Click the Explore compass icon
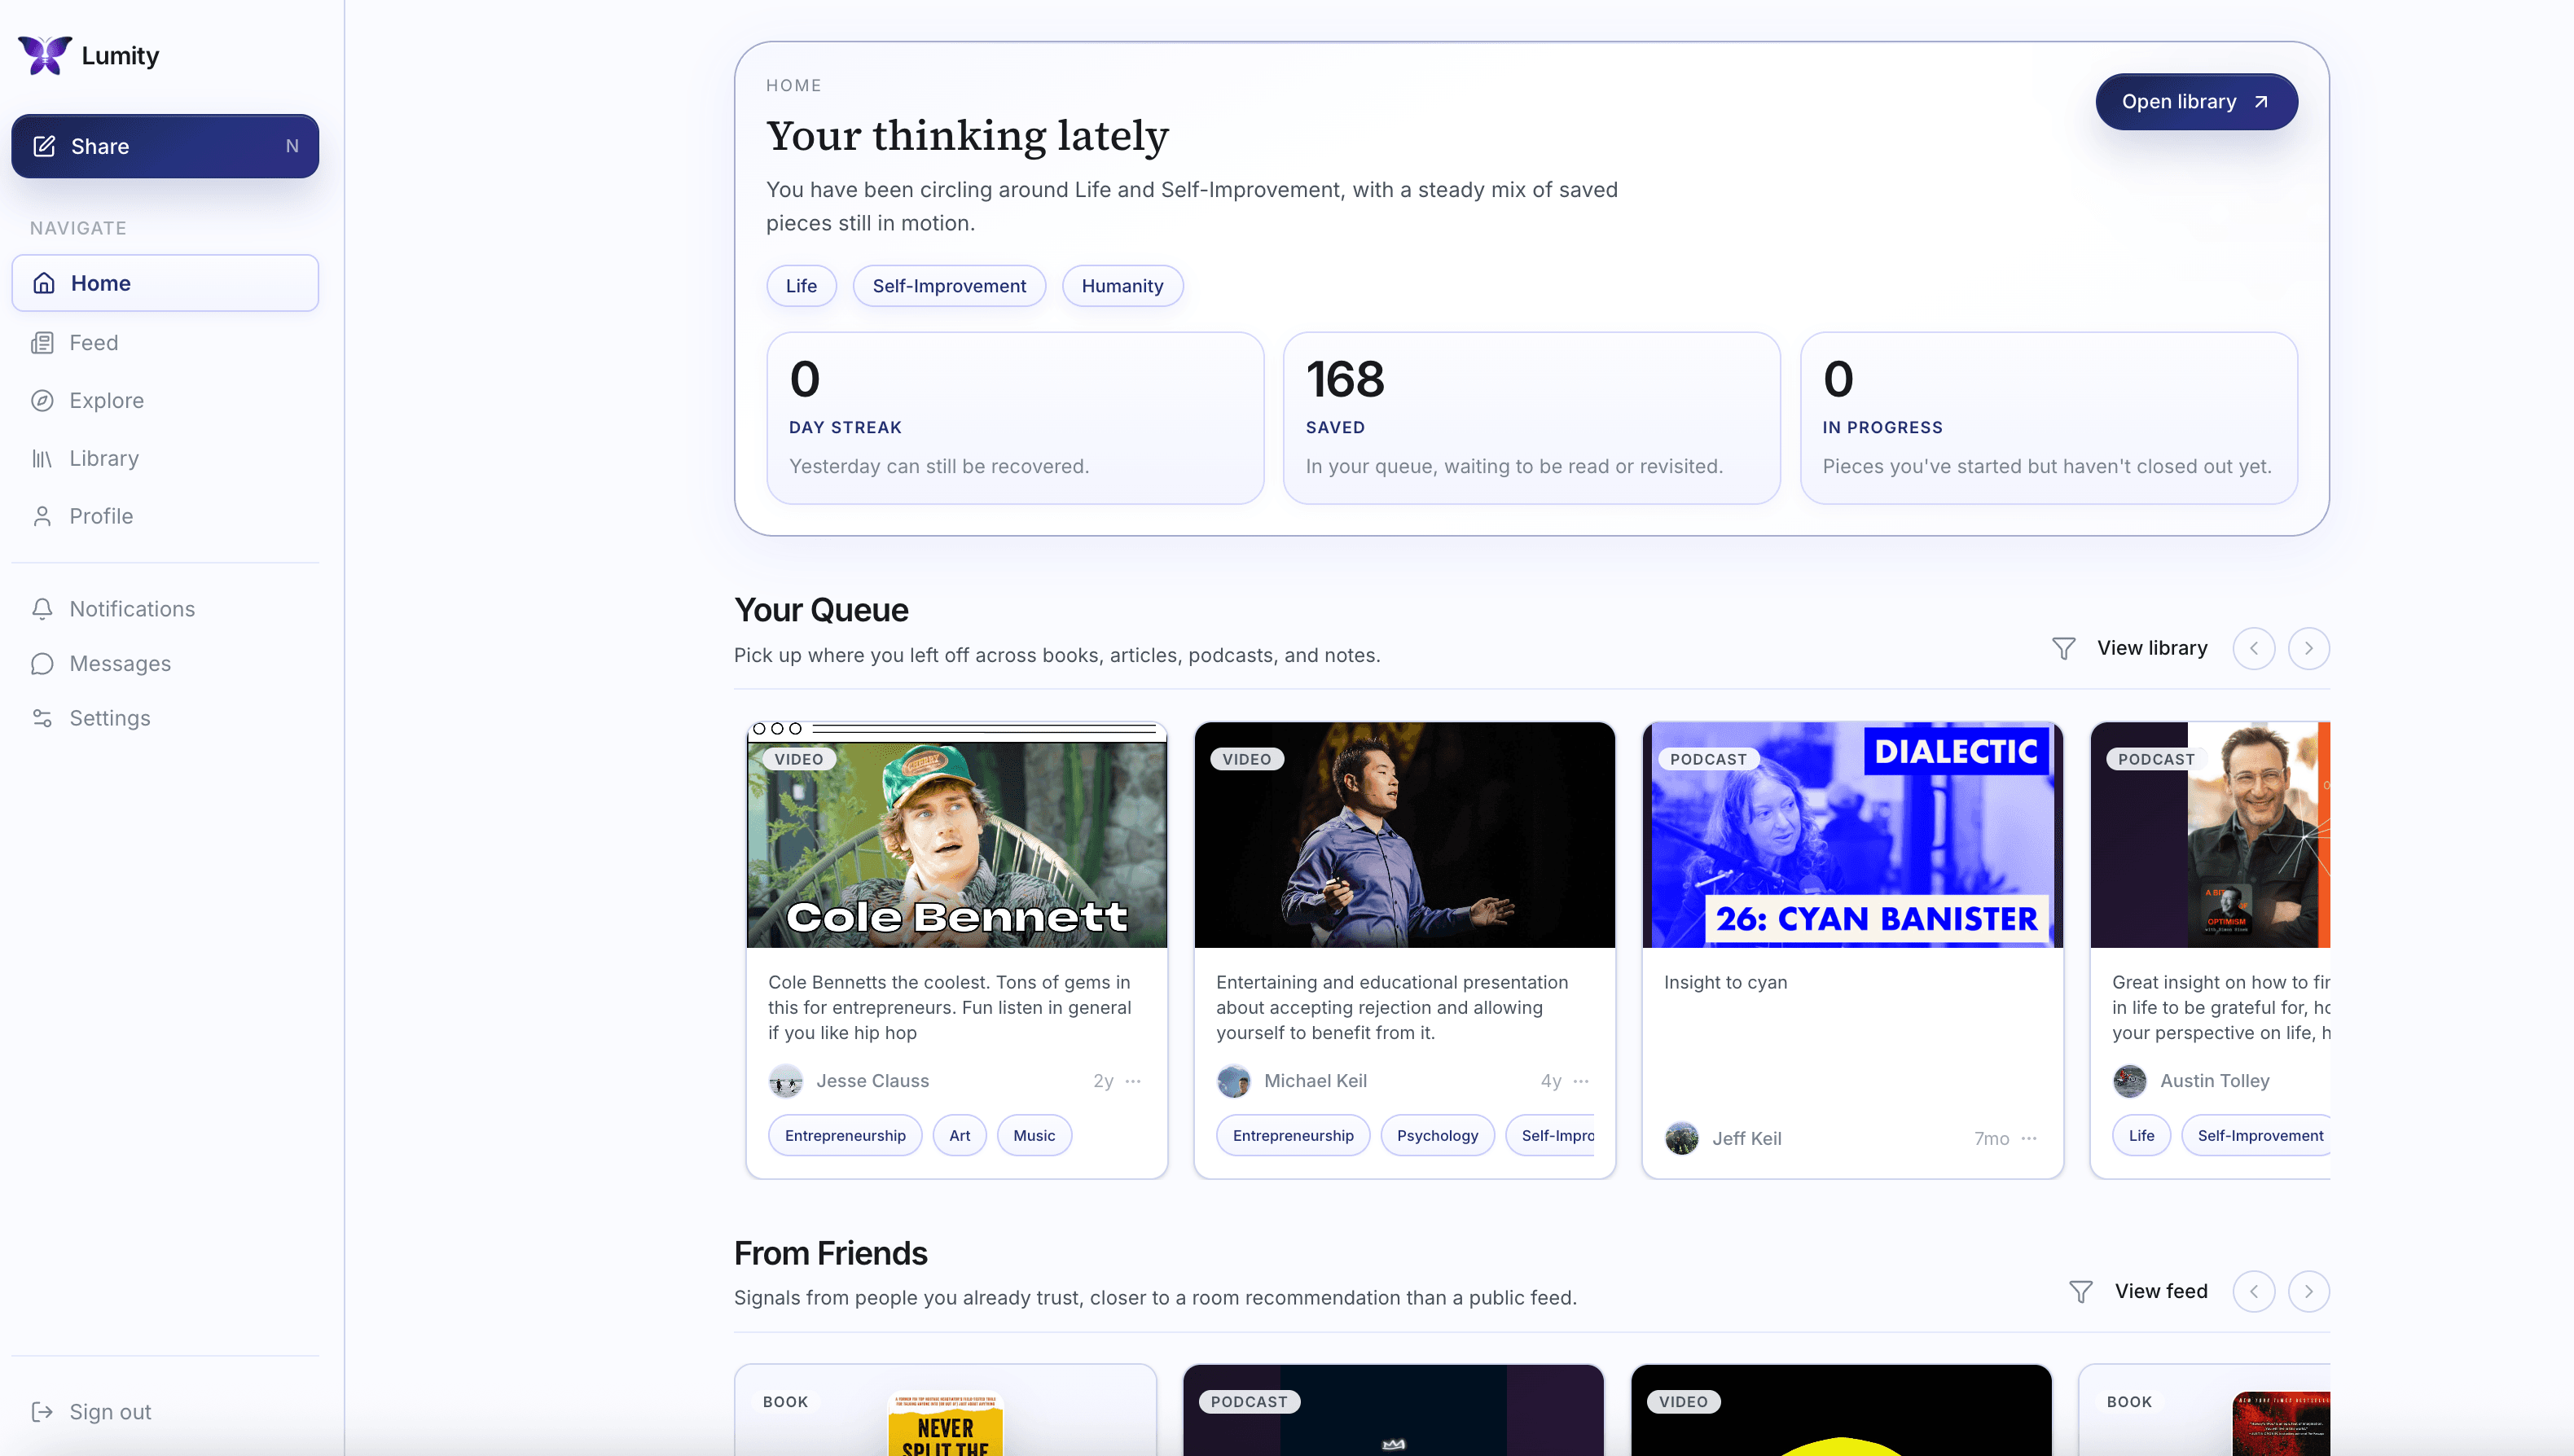Viewport: 2574px width, 1456px height. point(42,401)
